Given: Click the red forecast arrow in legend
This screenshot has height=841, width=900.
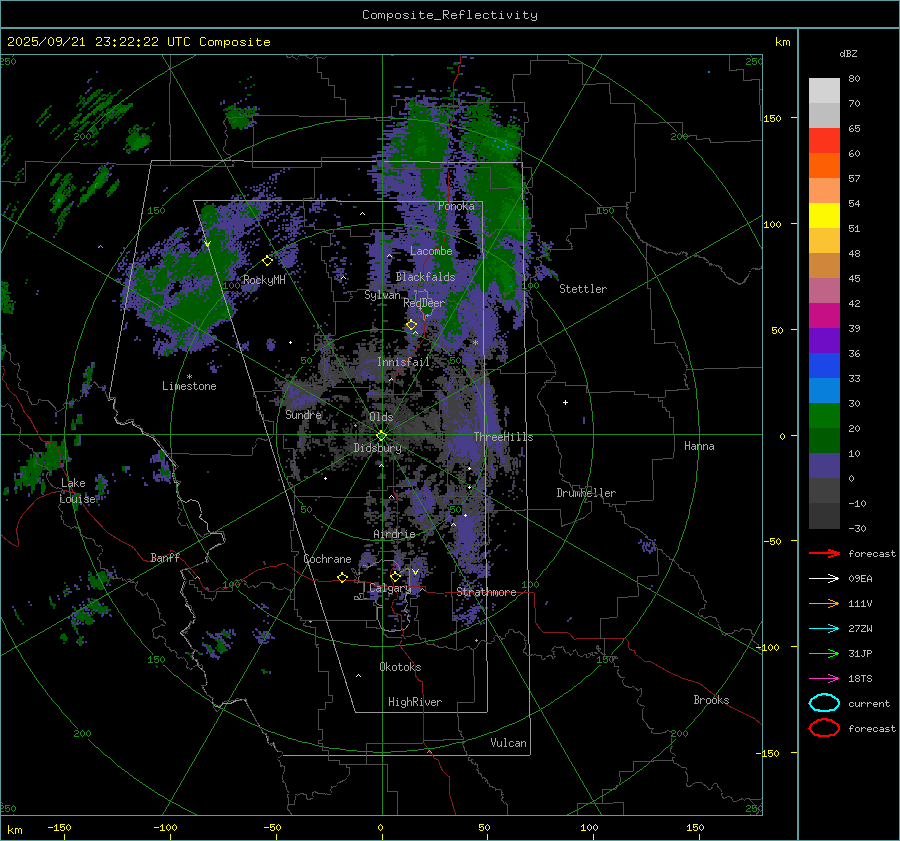Looking at the screenshot, I should point(823,553).
